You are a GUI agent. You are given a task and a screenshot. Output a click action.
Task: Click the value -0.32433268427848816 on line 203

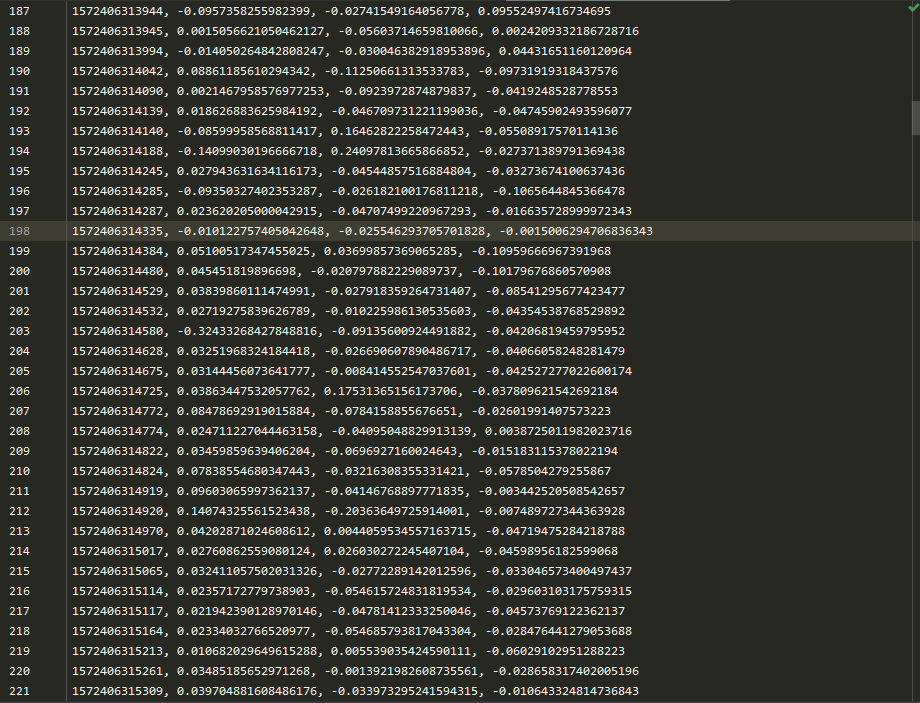[243, 331]
